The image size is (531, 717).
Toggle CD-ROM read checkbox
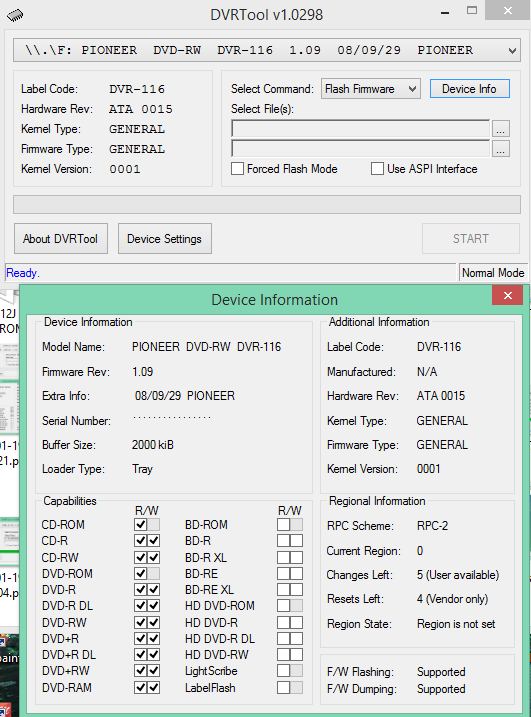point(140,524)
